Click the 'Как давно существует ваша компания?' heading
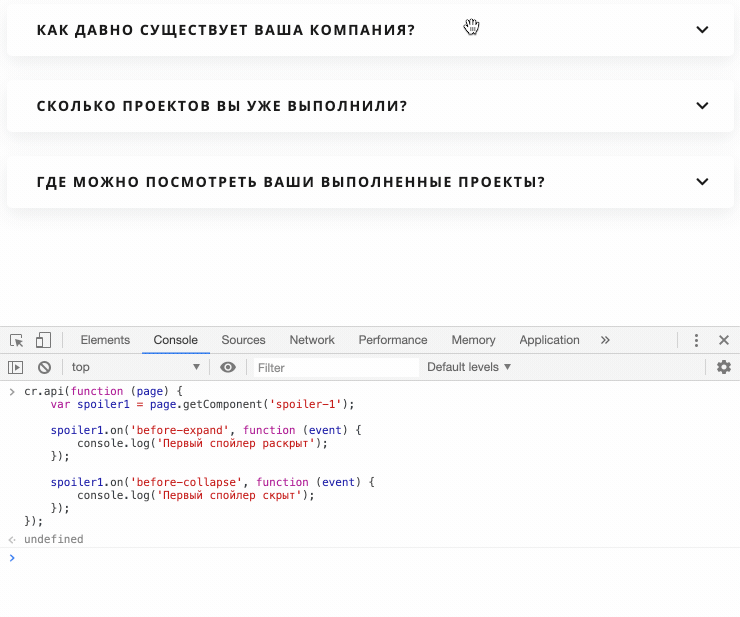This screenshot has width=740, height=617. (x=226, y=30)
